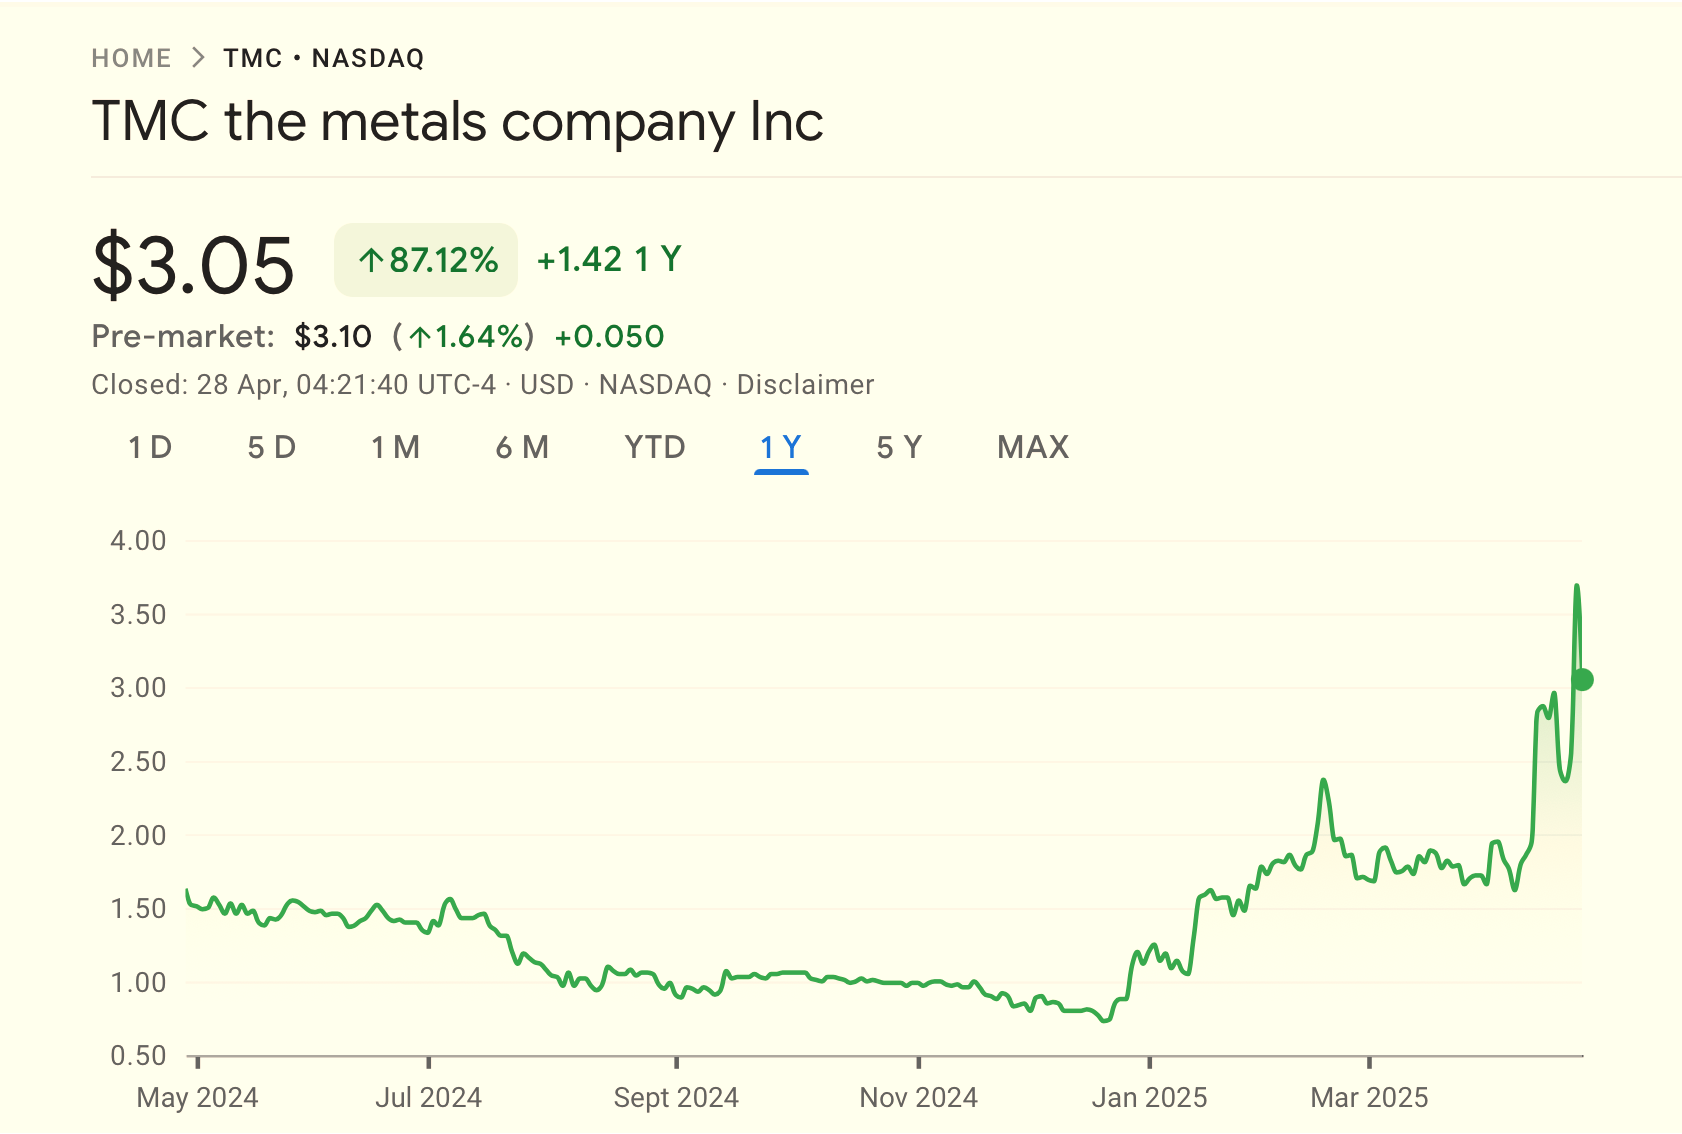Click the pre-market up arrow icon
Screen dimensions: 1682x1134
pos(420,337)
